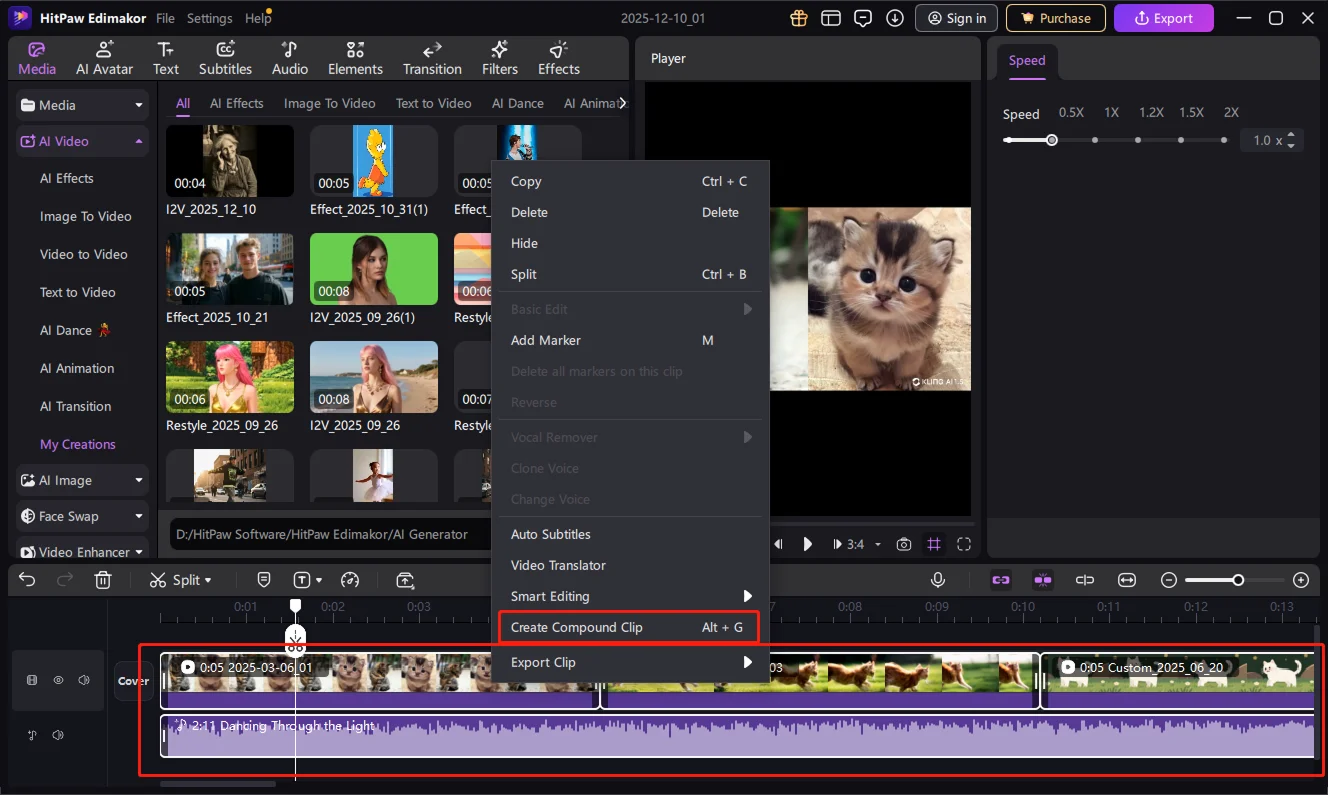Open the Transition tool
This screenshot has width=1328, height=795.
point(431,57)
